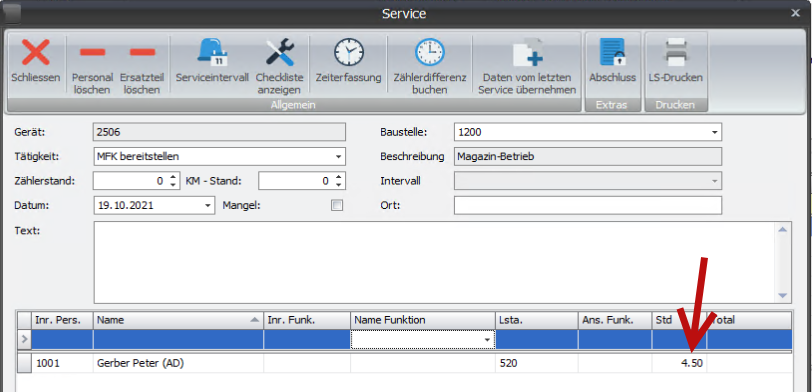Click the Schliessen red X icon
812x392 pixels.
[x=35, y=52]
